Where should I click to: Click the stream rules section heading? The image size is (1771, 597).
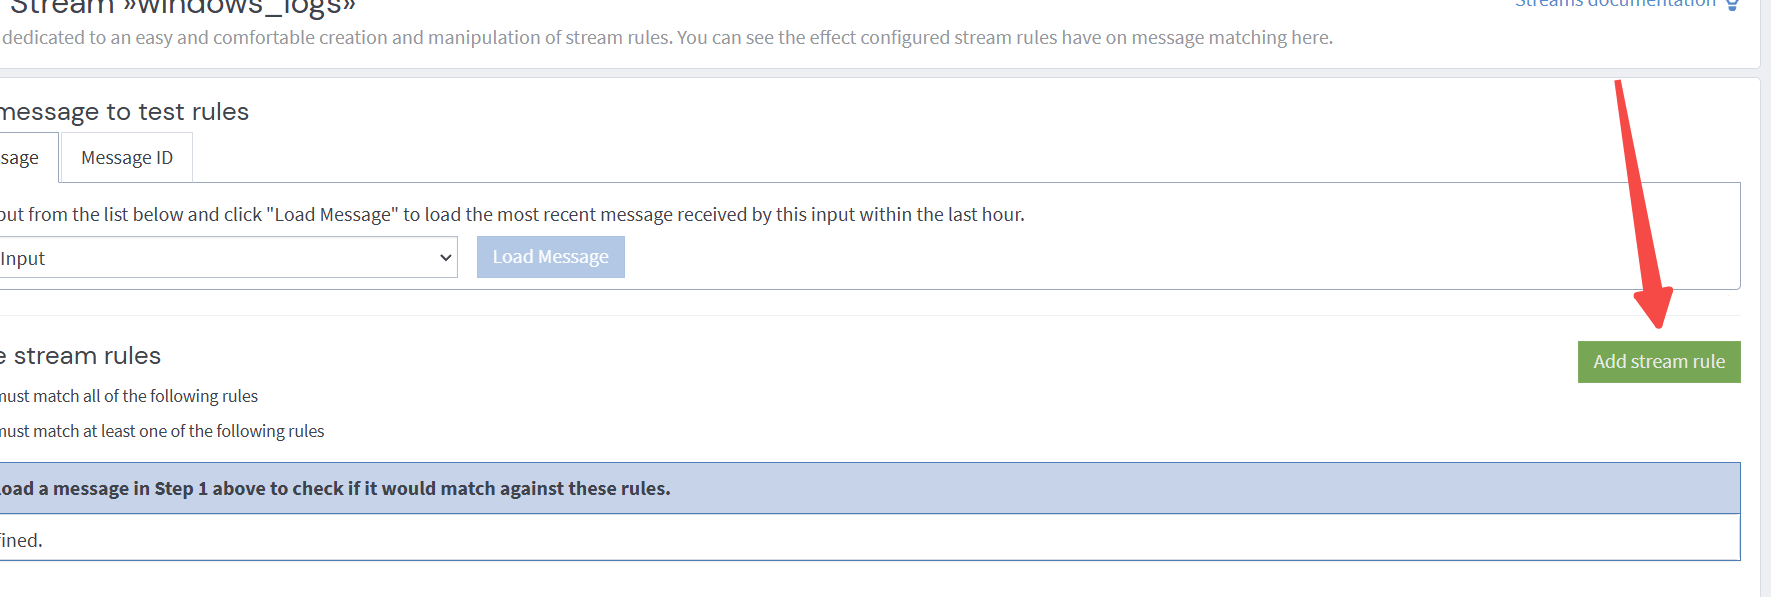pyautogui.click(x=81, y=356)
